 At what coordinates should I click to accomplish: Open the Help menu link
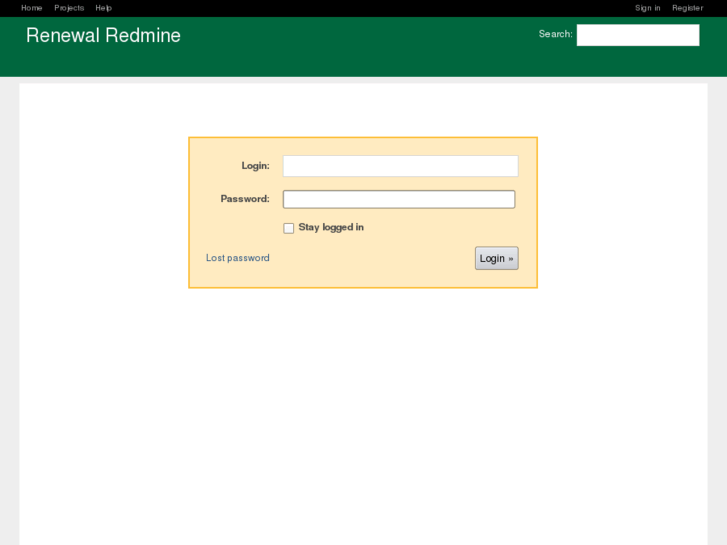click(103, 8)
